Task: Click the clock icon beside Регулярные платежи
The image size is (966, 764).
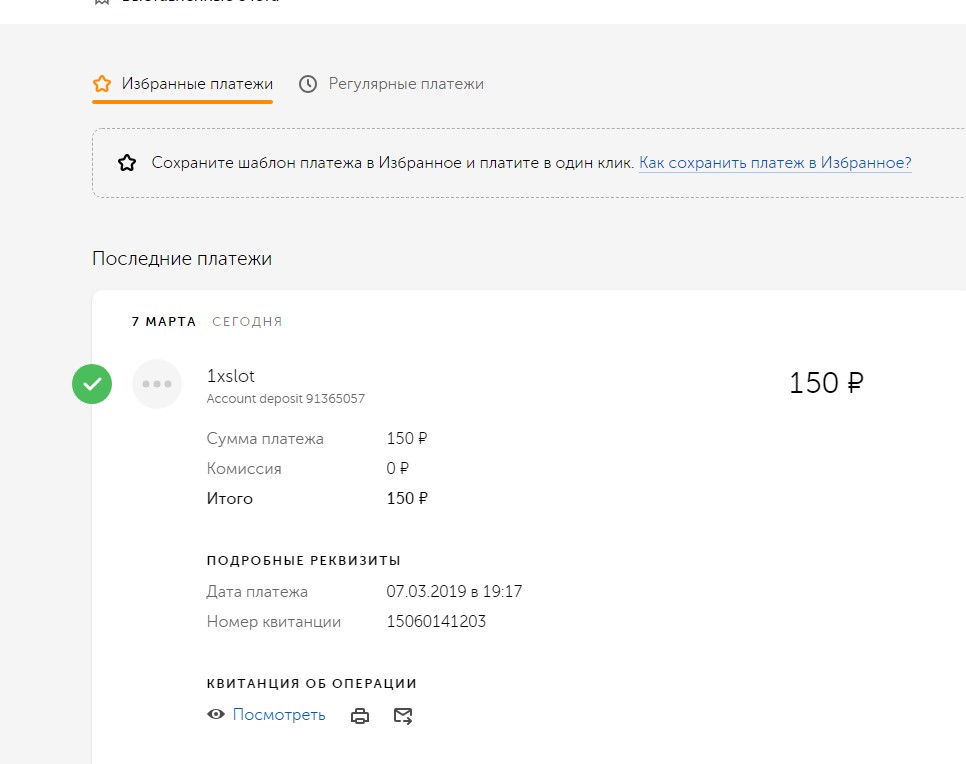Action: (308, 84)
